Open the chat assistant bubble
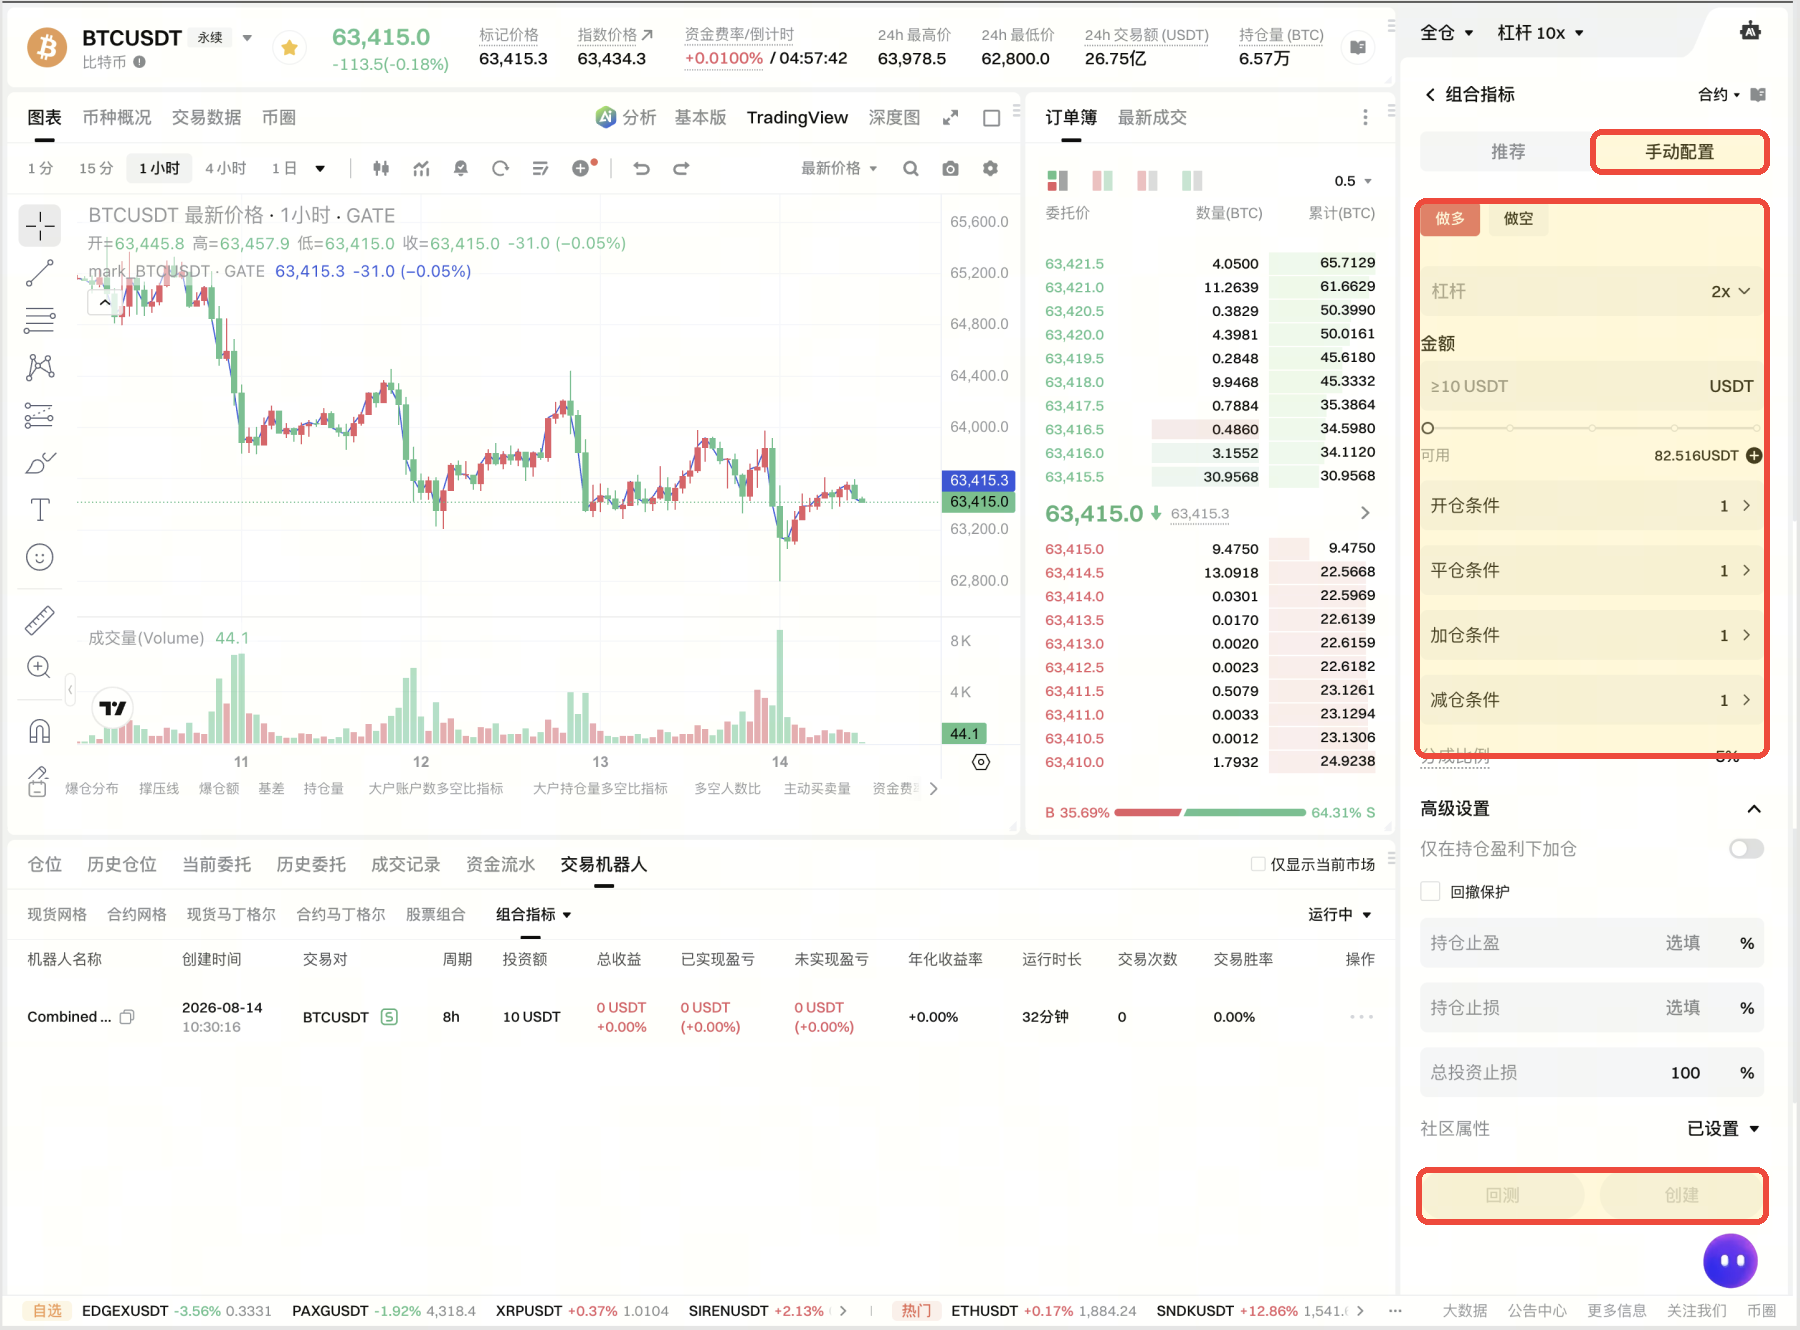Image resolution: width=1800 pixels, height=1330 pixels. tap(1730, 1261)
